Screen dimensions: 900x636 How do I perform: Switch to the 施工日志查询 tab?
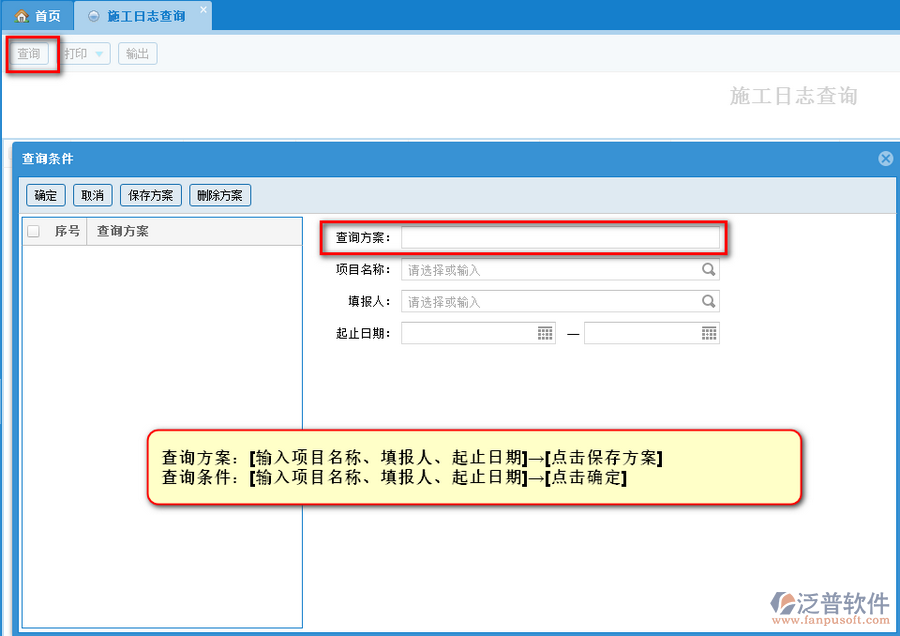pyautogui.click(x=143, y=16)
